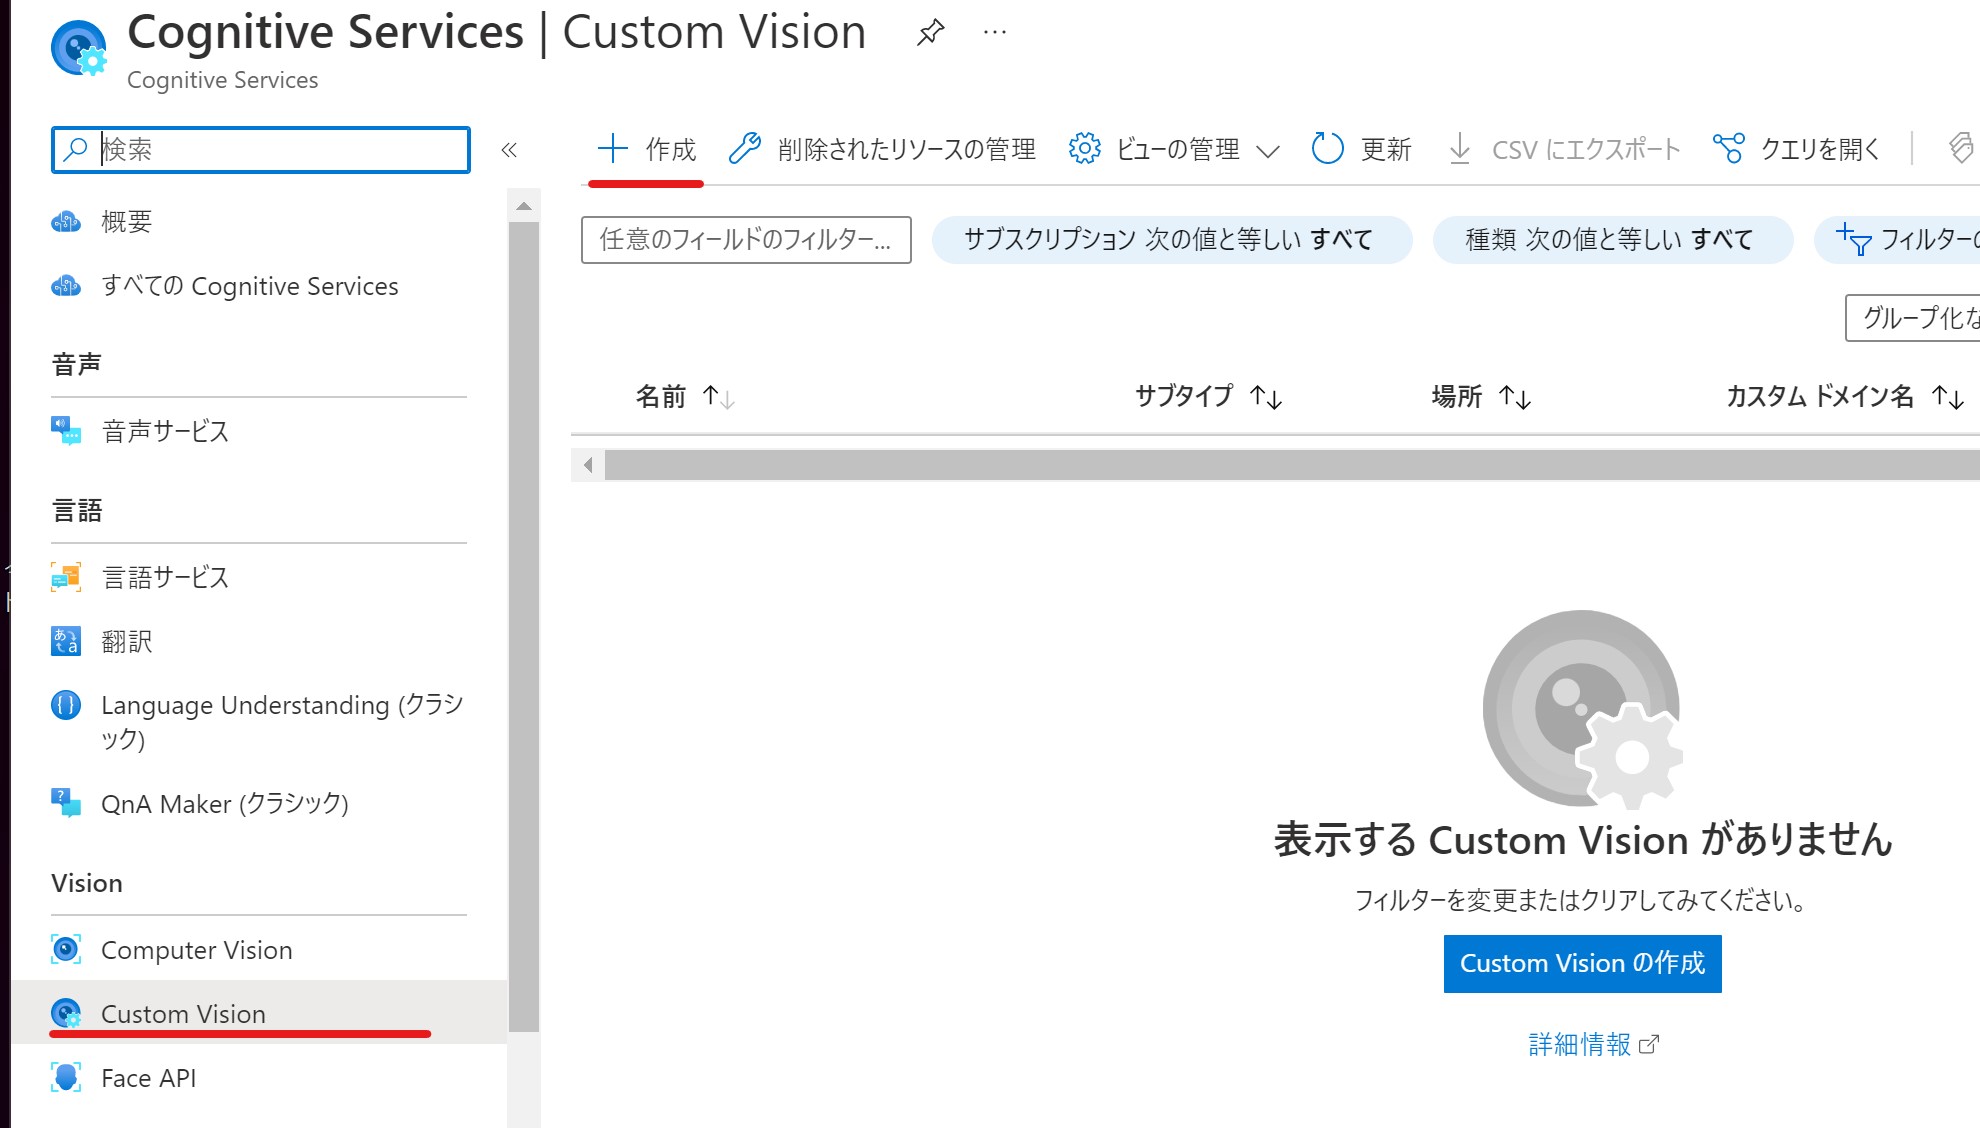Open 概要 in the sidebar
The height and width of the screenshot is (1128, 1980).
(259, 222)
